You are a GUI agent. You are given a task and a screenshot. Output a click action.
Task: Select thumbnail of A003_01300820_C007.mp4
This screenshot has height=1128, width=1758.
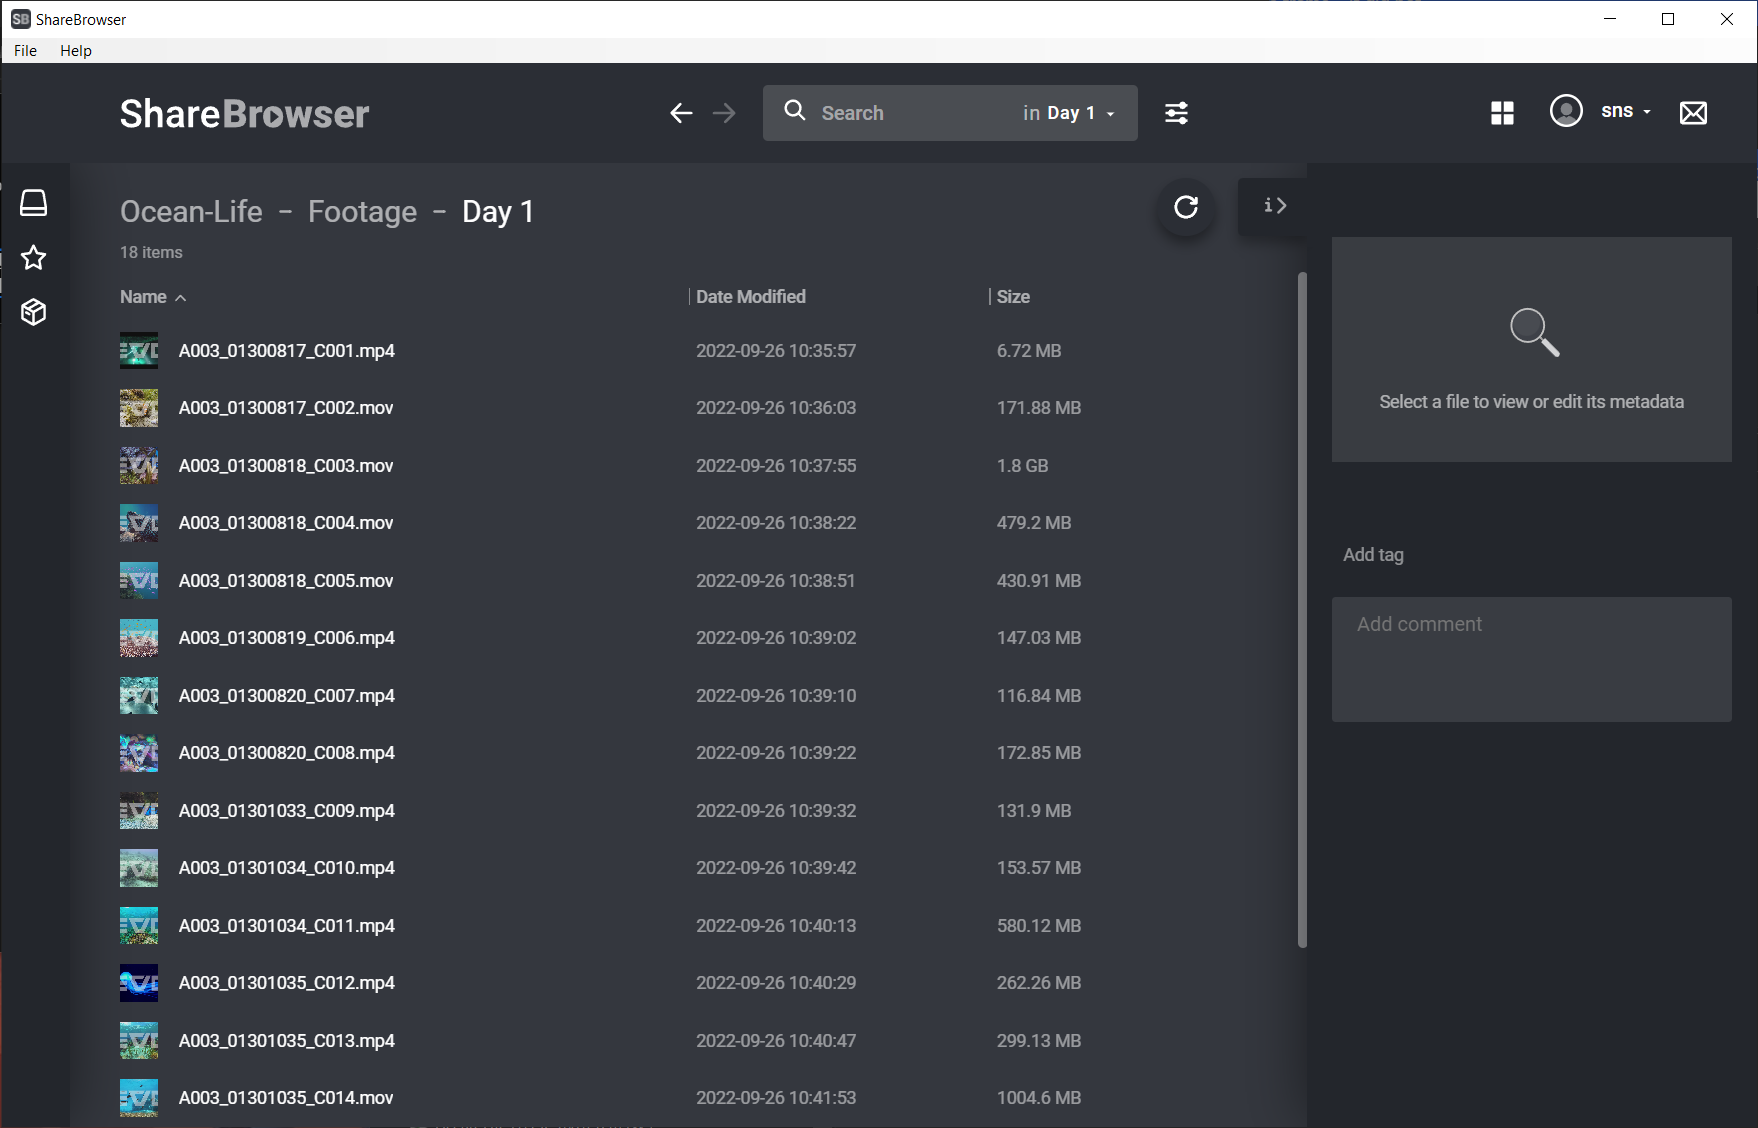[139, 696]
